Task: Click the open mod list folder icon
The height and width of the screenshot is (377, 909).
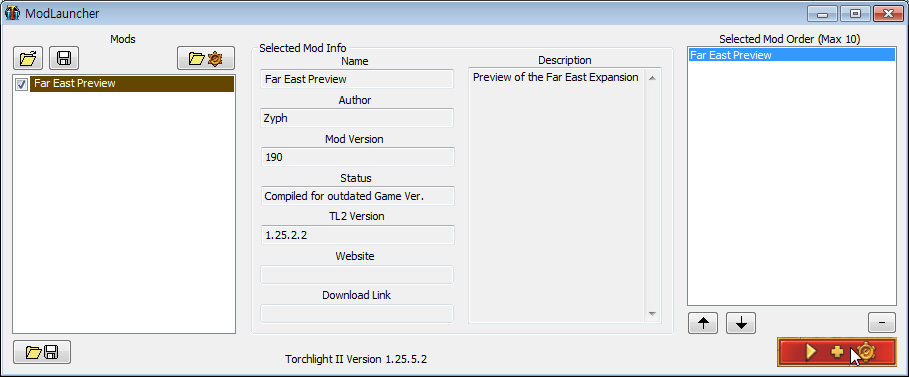Action: pos(28,58)
